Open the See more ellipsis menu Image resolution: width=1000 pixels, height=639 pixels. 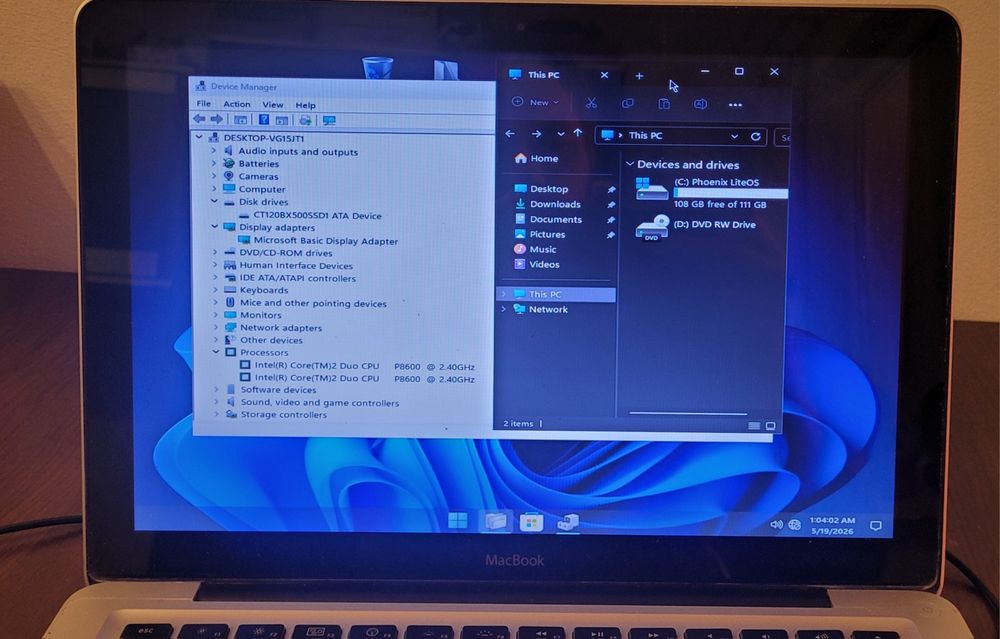coord(735,105)
